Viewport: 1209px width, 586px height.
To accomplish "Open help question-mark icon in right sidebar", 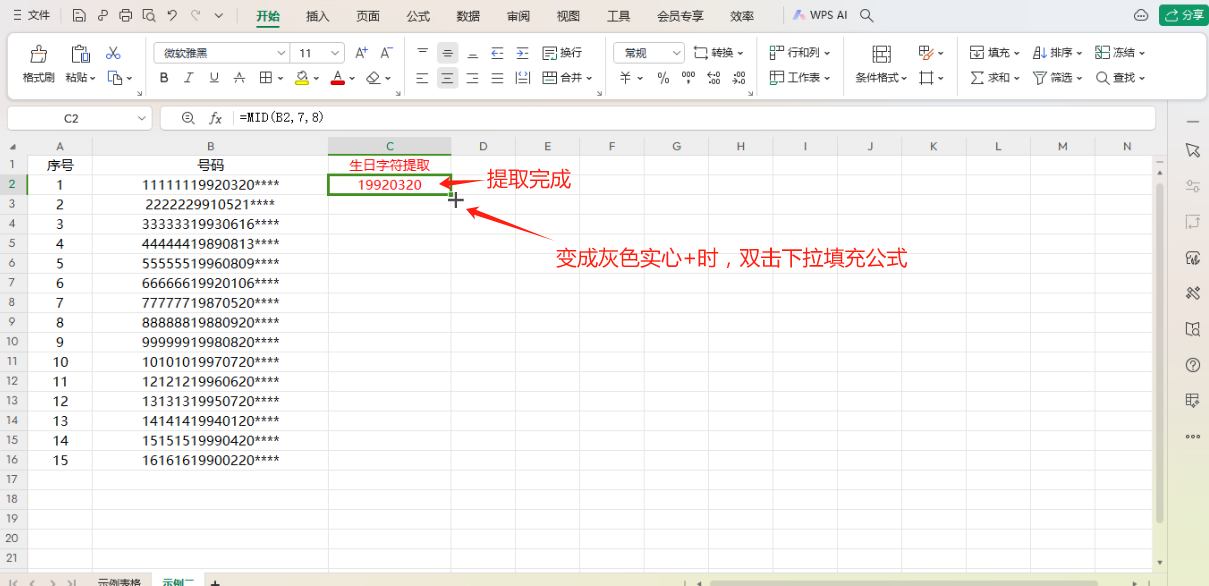I will coord(1192,365).
